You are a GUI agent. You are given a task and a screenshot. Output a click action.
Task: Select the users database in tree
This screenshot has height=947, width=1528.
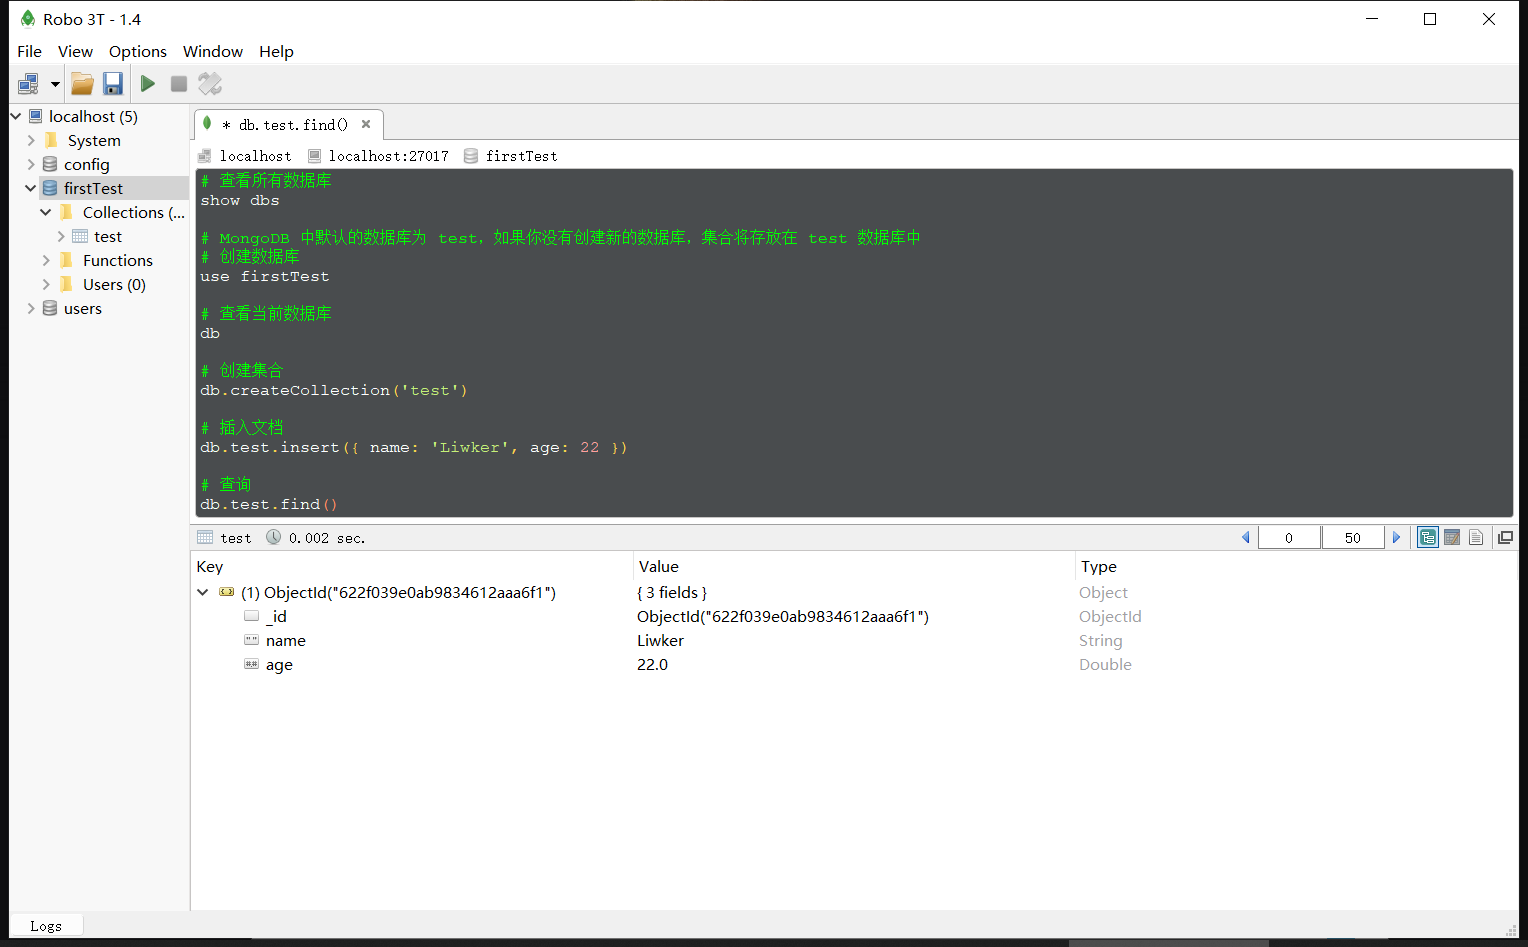[83, 308]
